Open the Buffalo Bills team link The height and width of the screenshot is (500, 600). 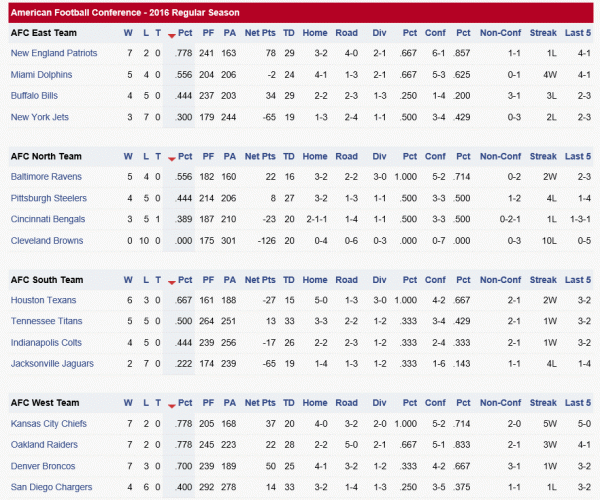pos(34,96)
